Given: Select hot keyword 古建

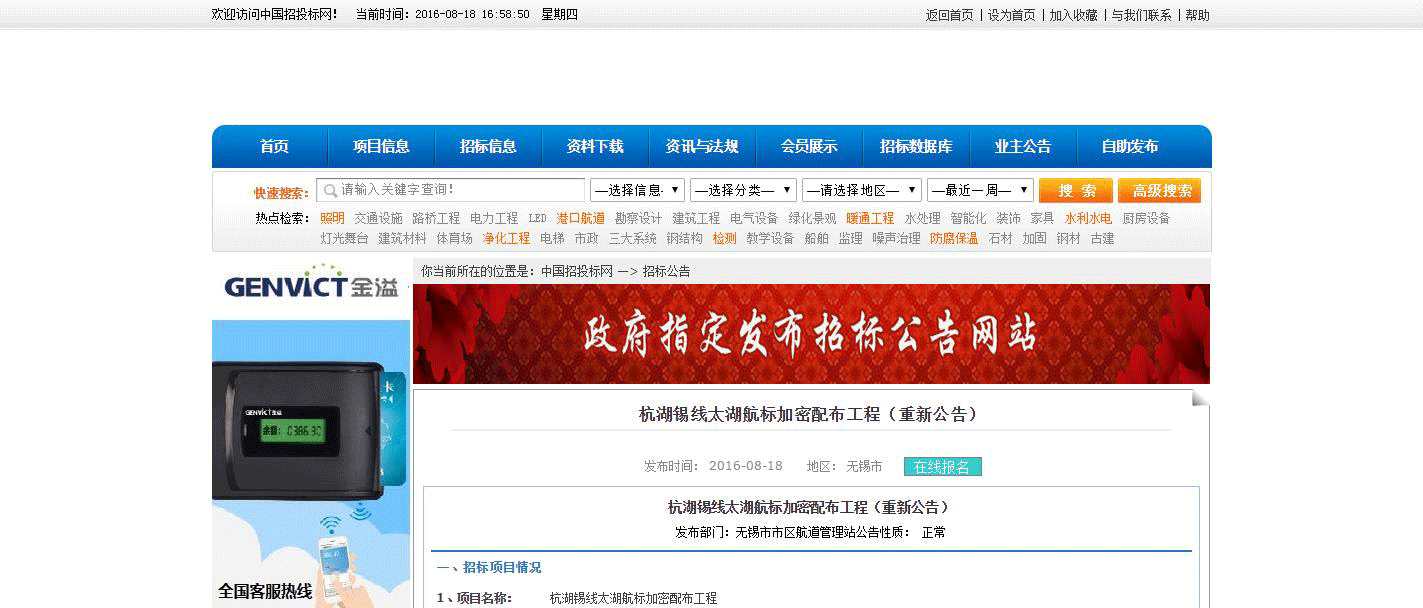Looking at the screenshot, I should coord(1102,238).
